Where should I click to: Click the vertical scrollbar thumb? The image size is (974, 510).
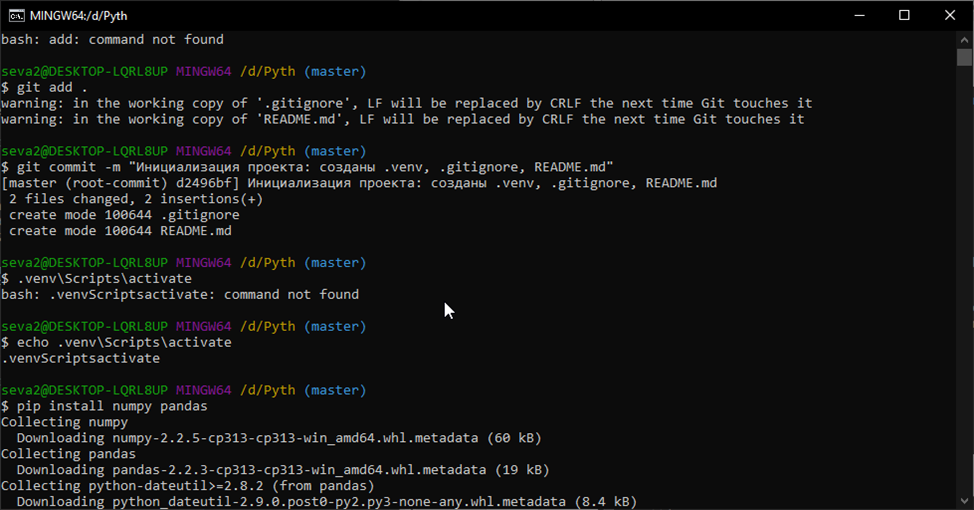[x=964, y=56]
